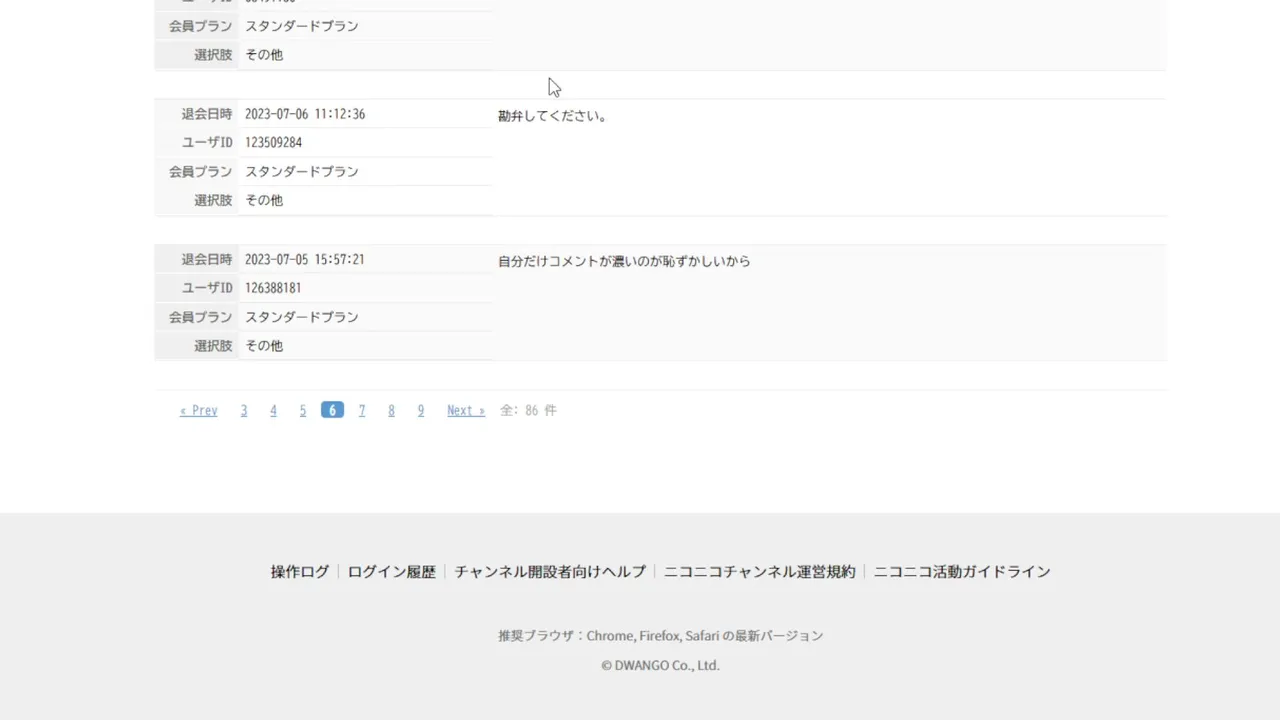Select スタンダードプラン for user 126388181
This screenshot has height=720, width=1280.
[x=302, y=317]
